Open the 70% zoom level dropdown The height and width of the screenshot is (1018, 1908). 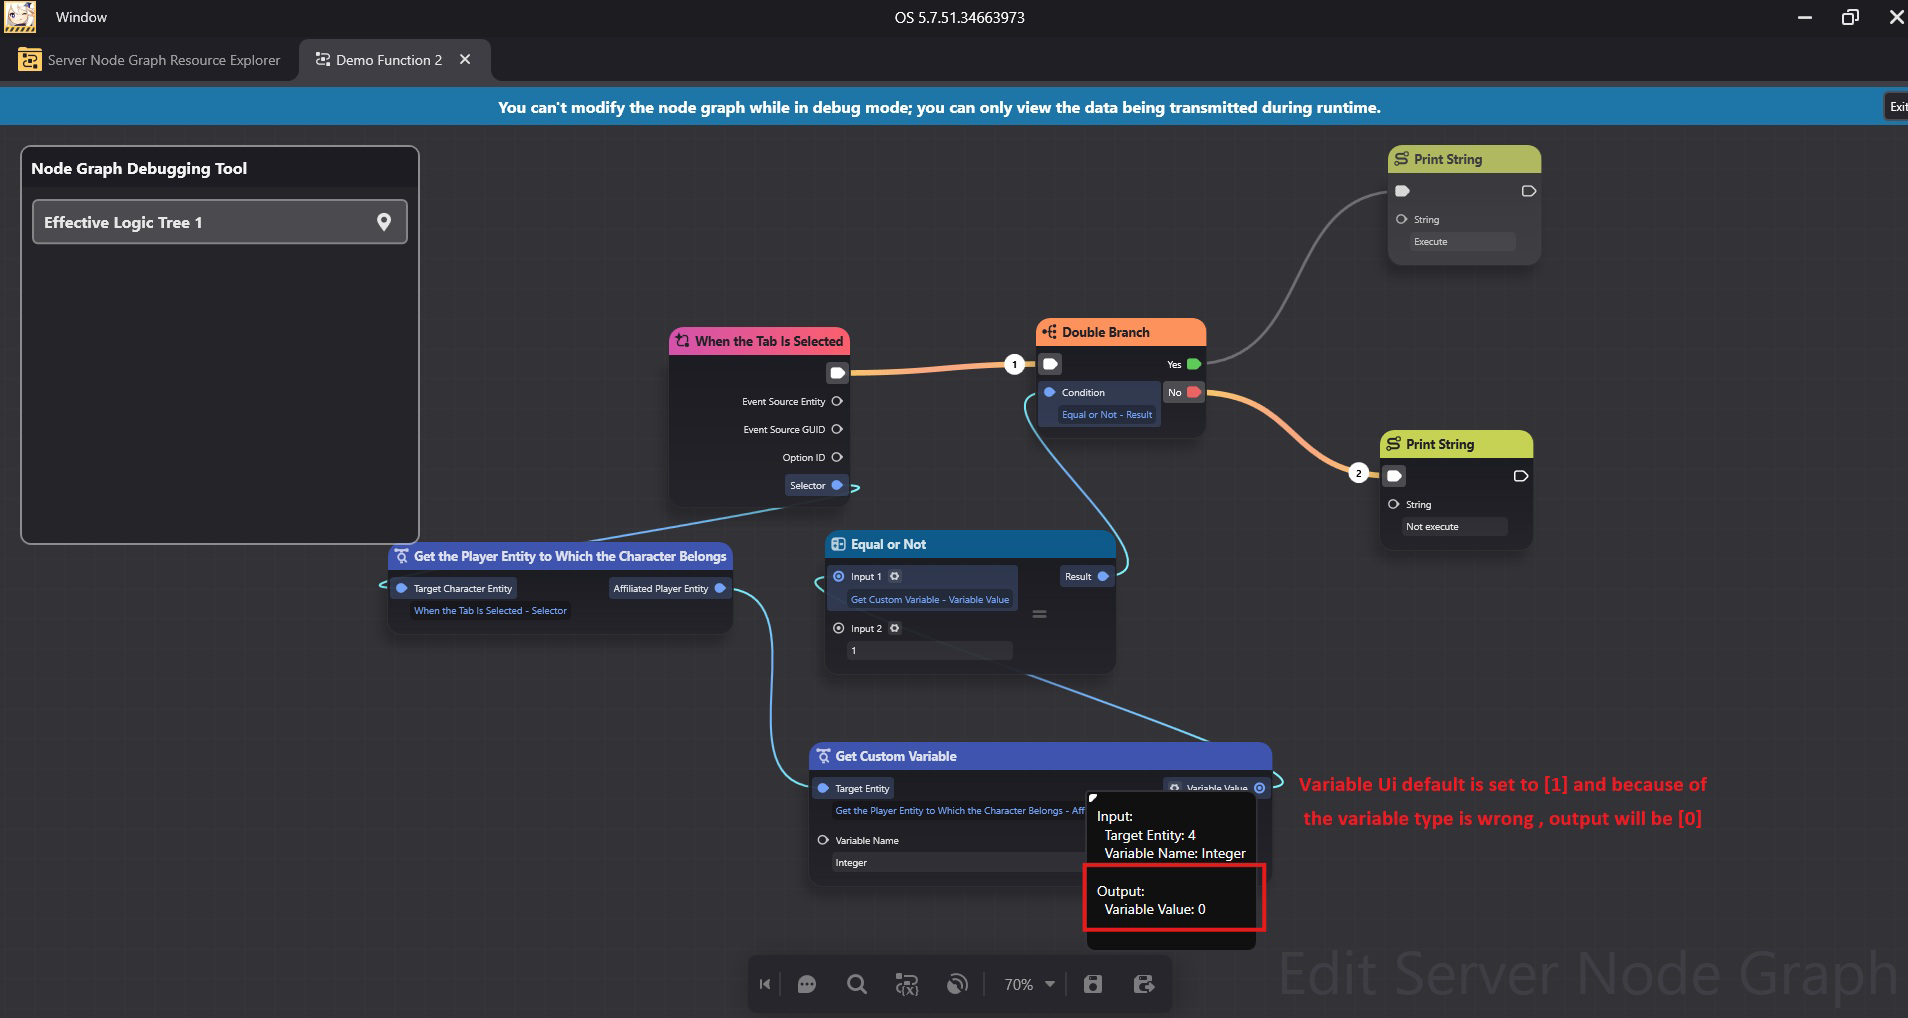tap(1030, 985)
